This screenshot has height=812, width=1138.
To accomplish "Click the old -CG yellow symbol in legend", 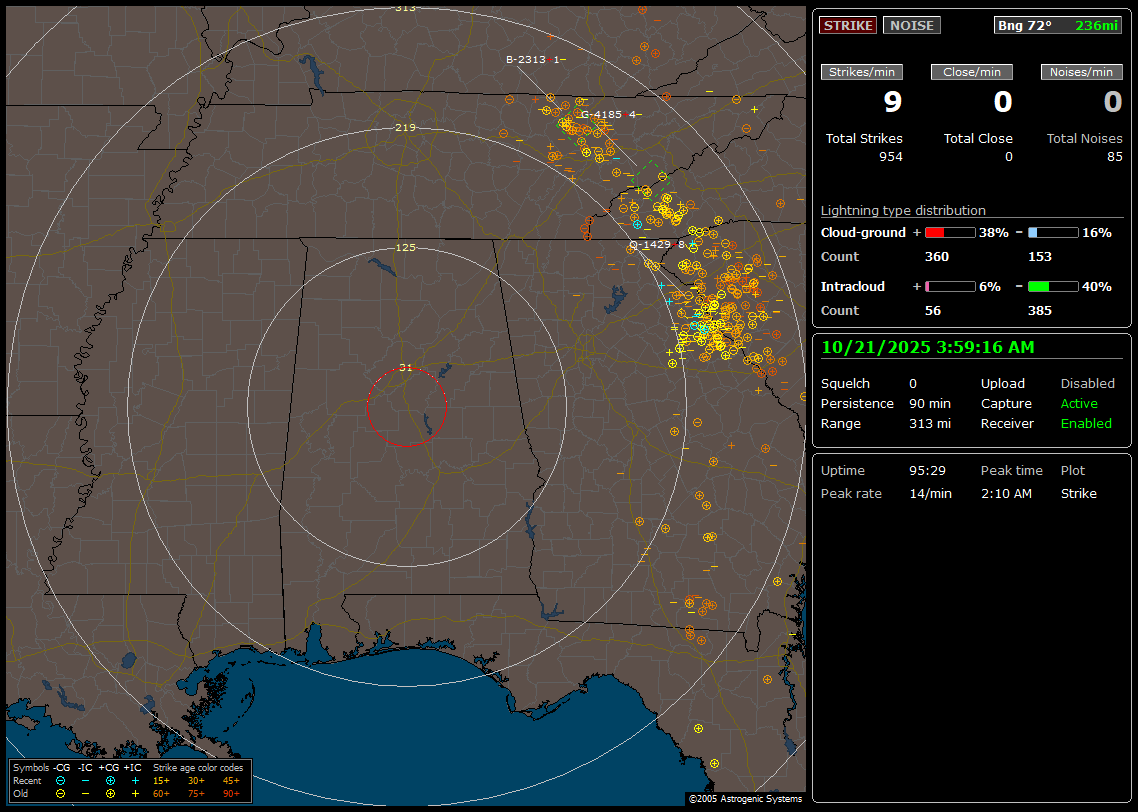I will coord(60,793).
